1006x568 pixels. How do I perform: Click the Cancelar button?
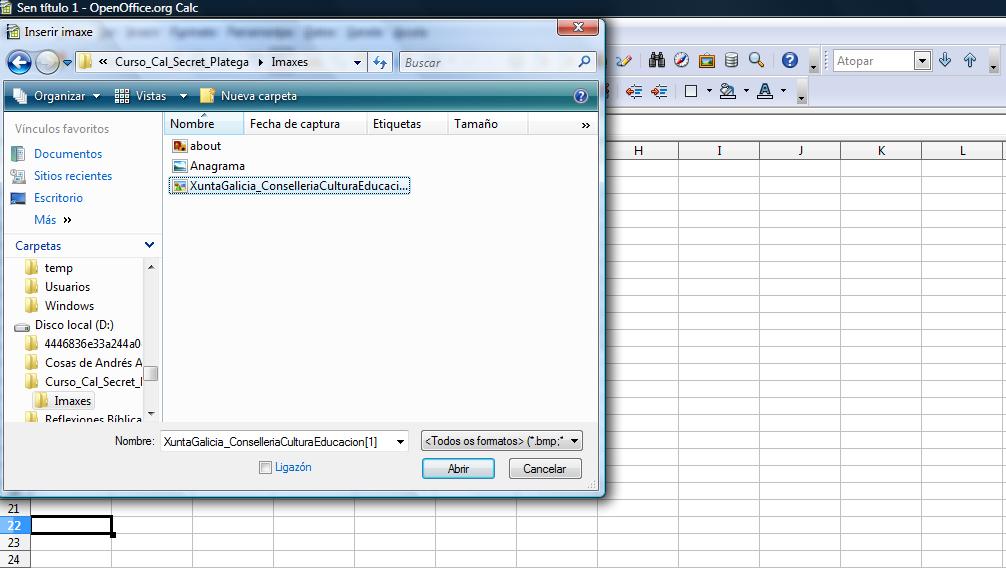(x=545, y=469)
